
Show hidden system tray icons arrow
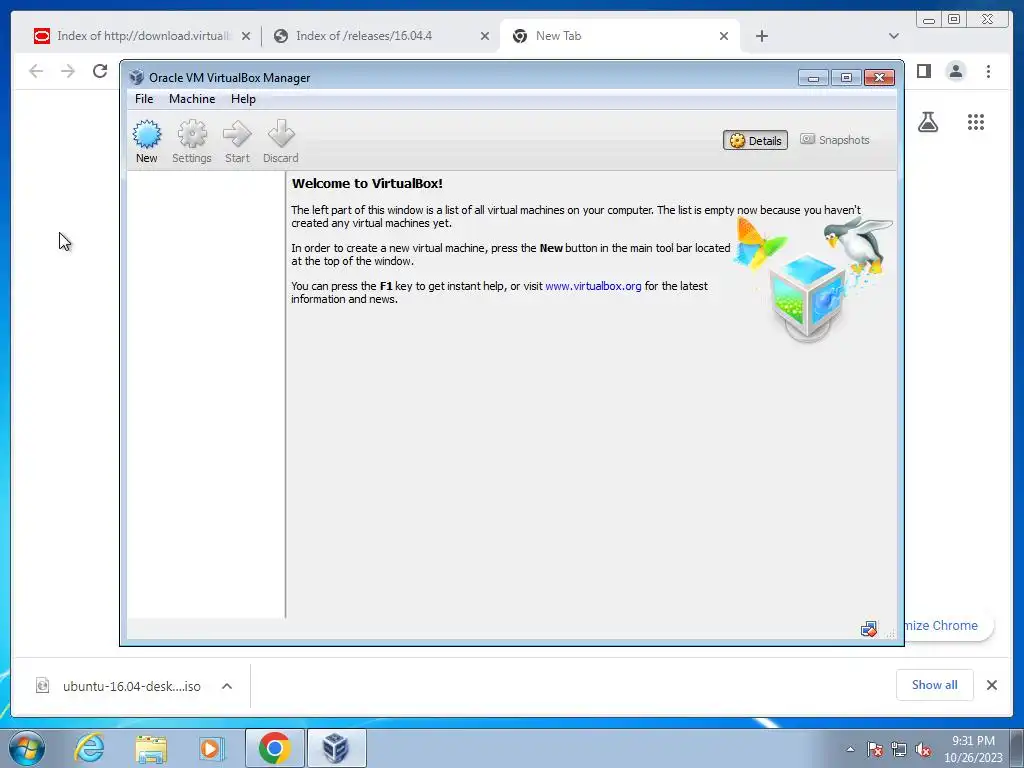[850, 749]
